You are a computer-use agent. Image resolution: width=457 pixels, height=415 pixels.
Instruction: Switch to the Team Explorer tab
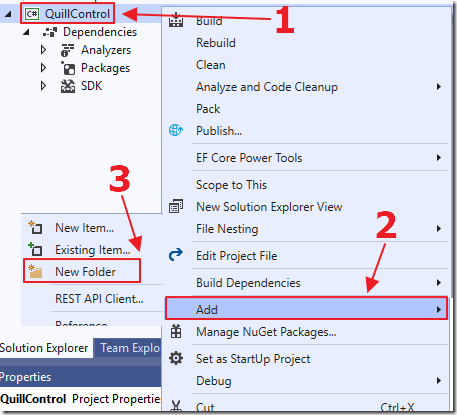[128, 348]
